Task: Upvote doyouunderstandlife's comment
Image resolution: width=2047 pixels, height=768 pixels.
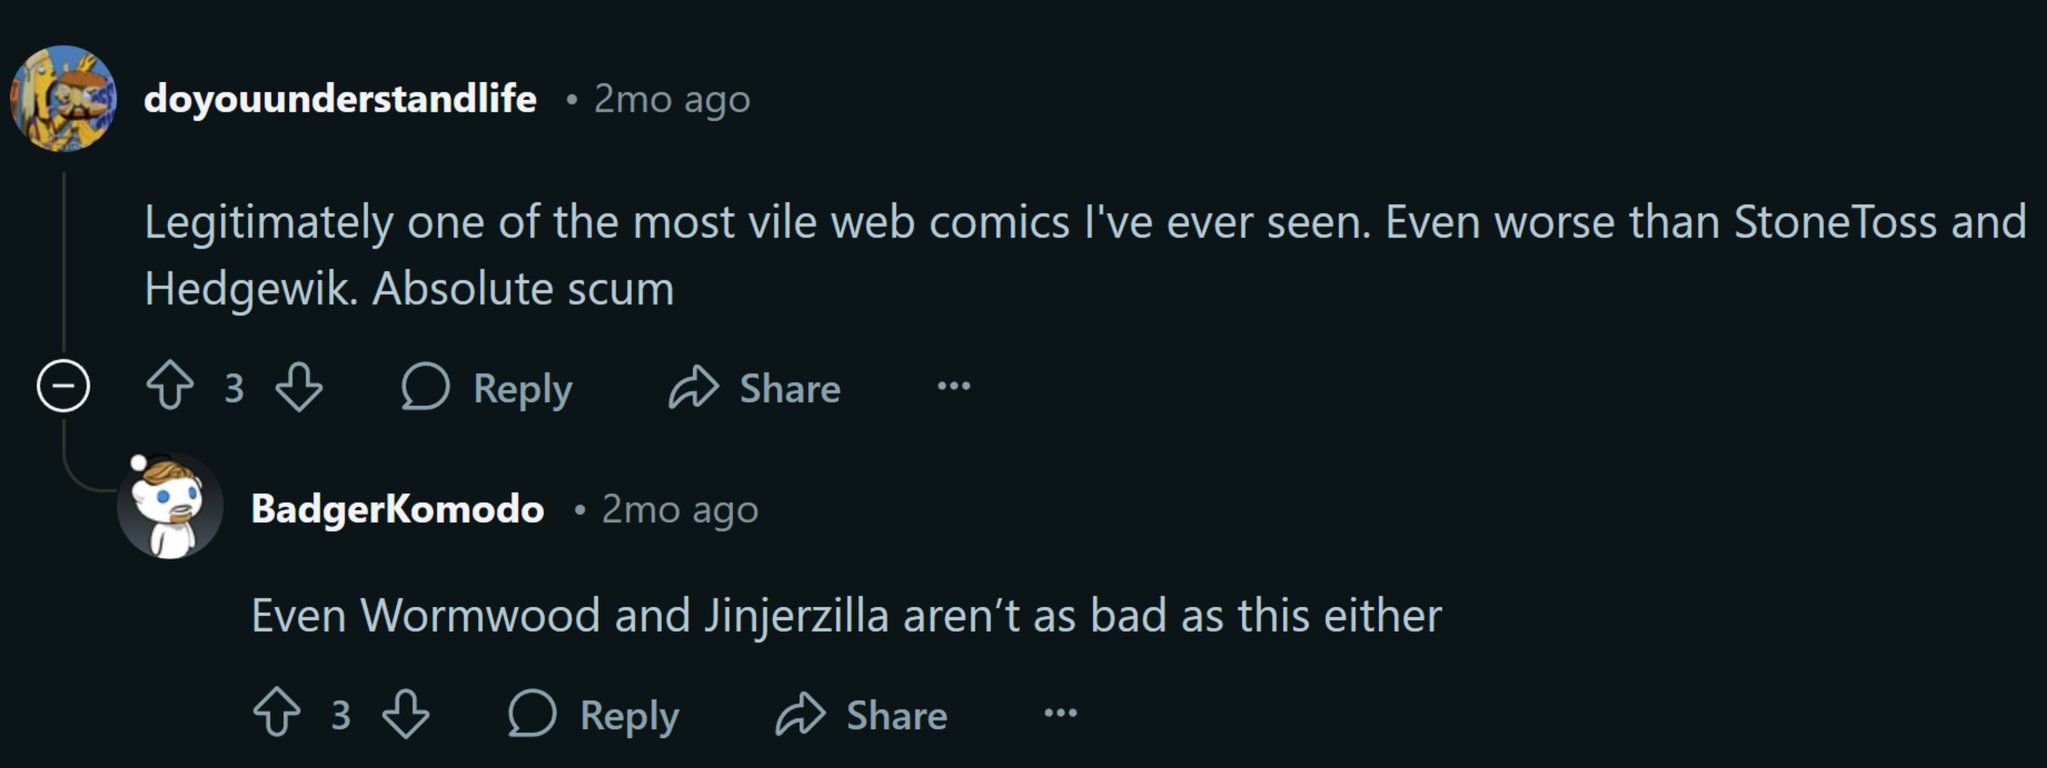Action: coord(170,387)
